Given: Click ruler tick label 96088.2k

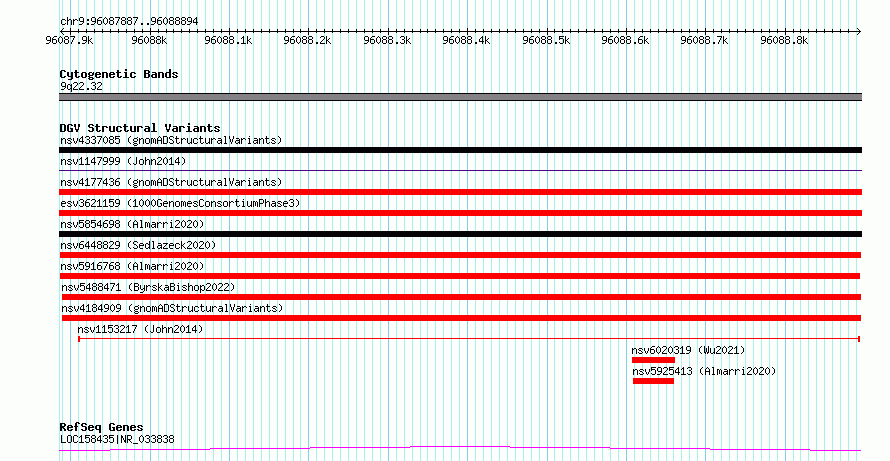Looking at the screenshot, I should [x=308, y=41].
